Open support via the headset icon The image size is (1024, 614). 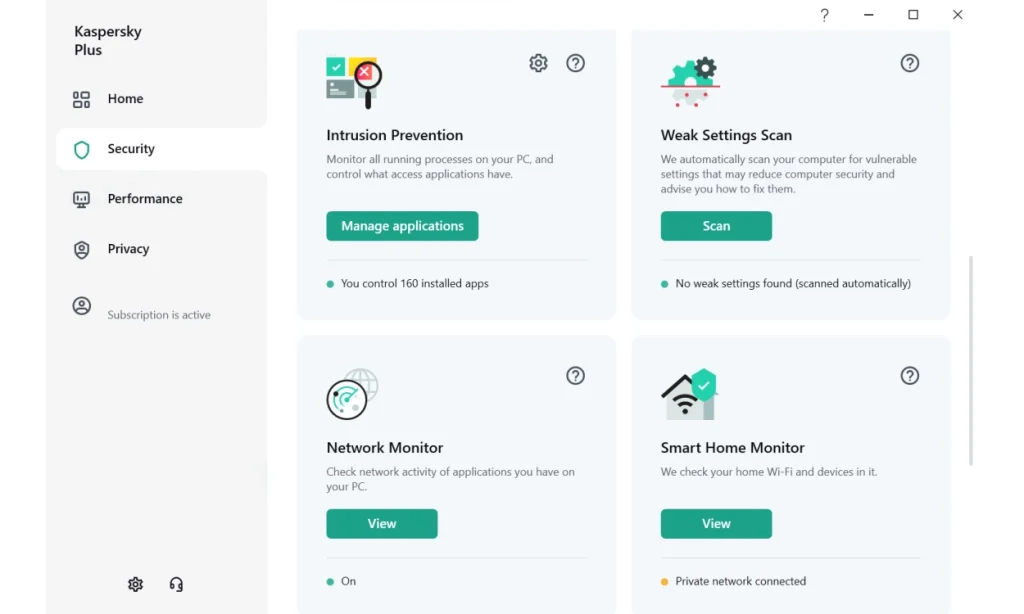pyautogui.click(x=176, y=583)
